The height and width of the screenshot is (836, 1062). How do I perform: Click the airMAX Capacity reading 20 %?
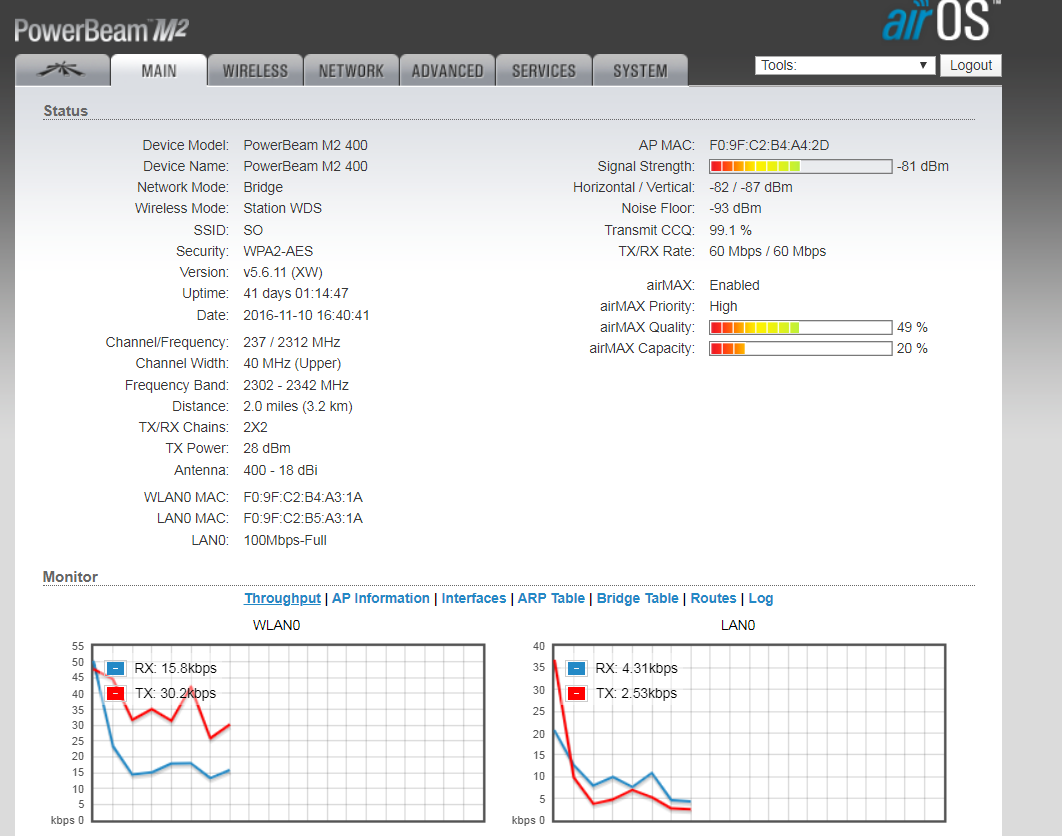coord(912,348)
